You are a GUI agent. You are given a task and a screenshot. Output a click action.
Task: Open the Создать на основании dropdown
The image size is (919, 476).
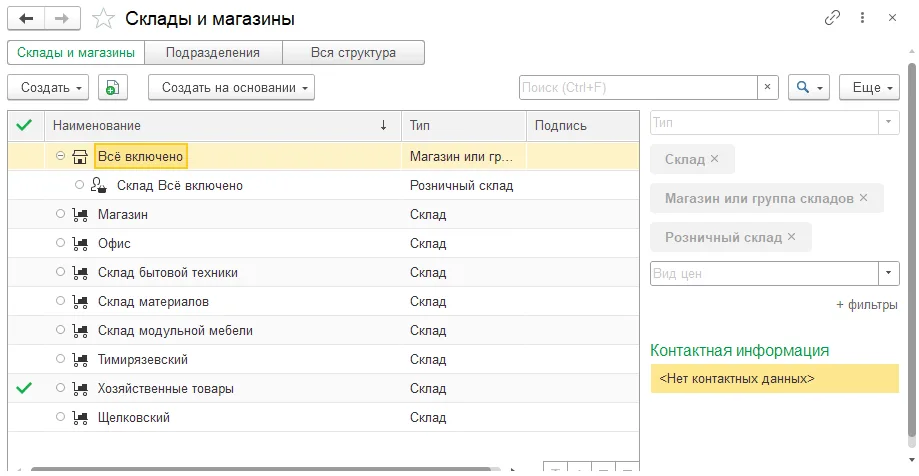(231, 87)
